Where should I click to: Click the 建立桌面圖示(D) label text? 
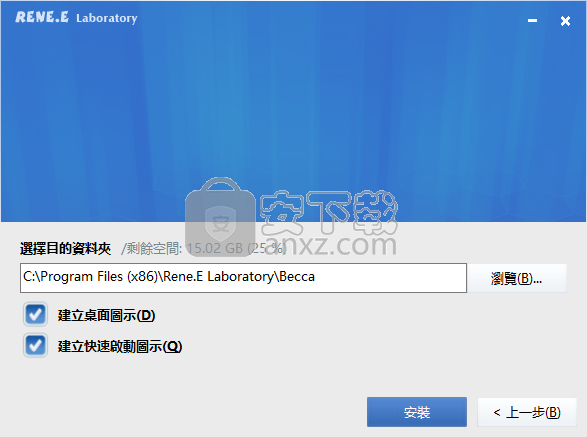(106, 315)
